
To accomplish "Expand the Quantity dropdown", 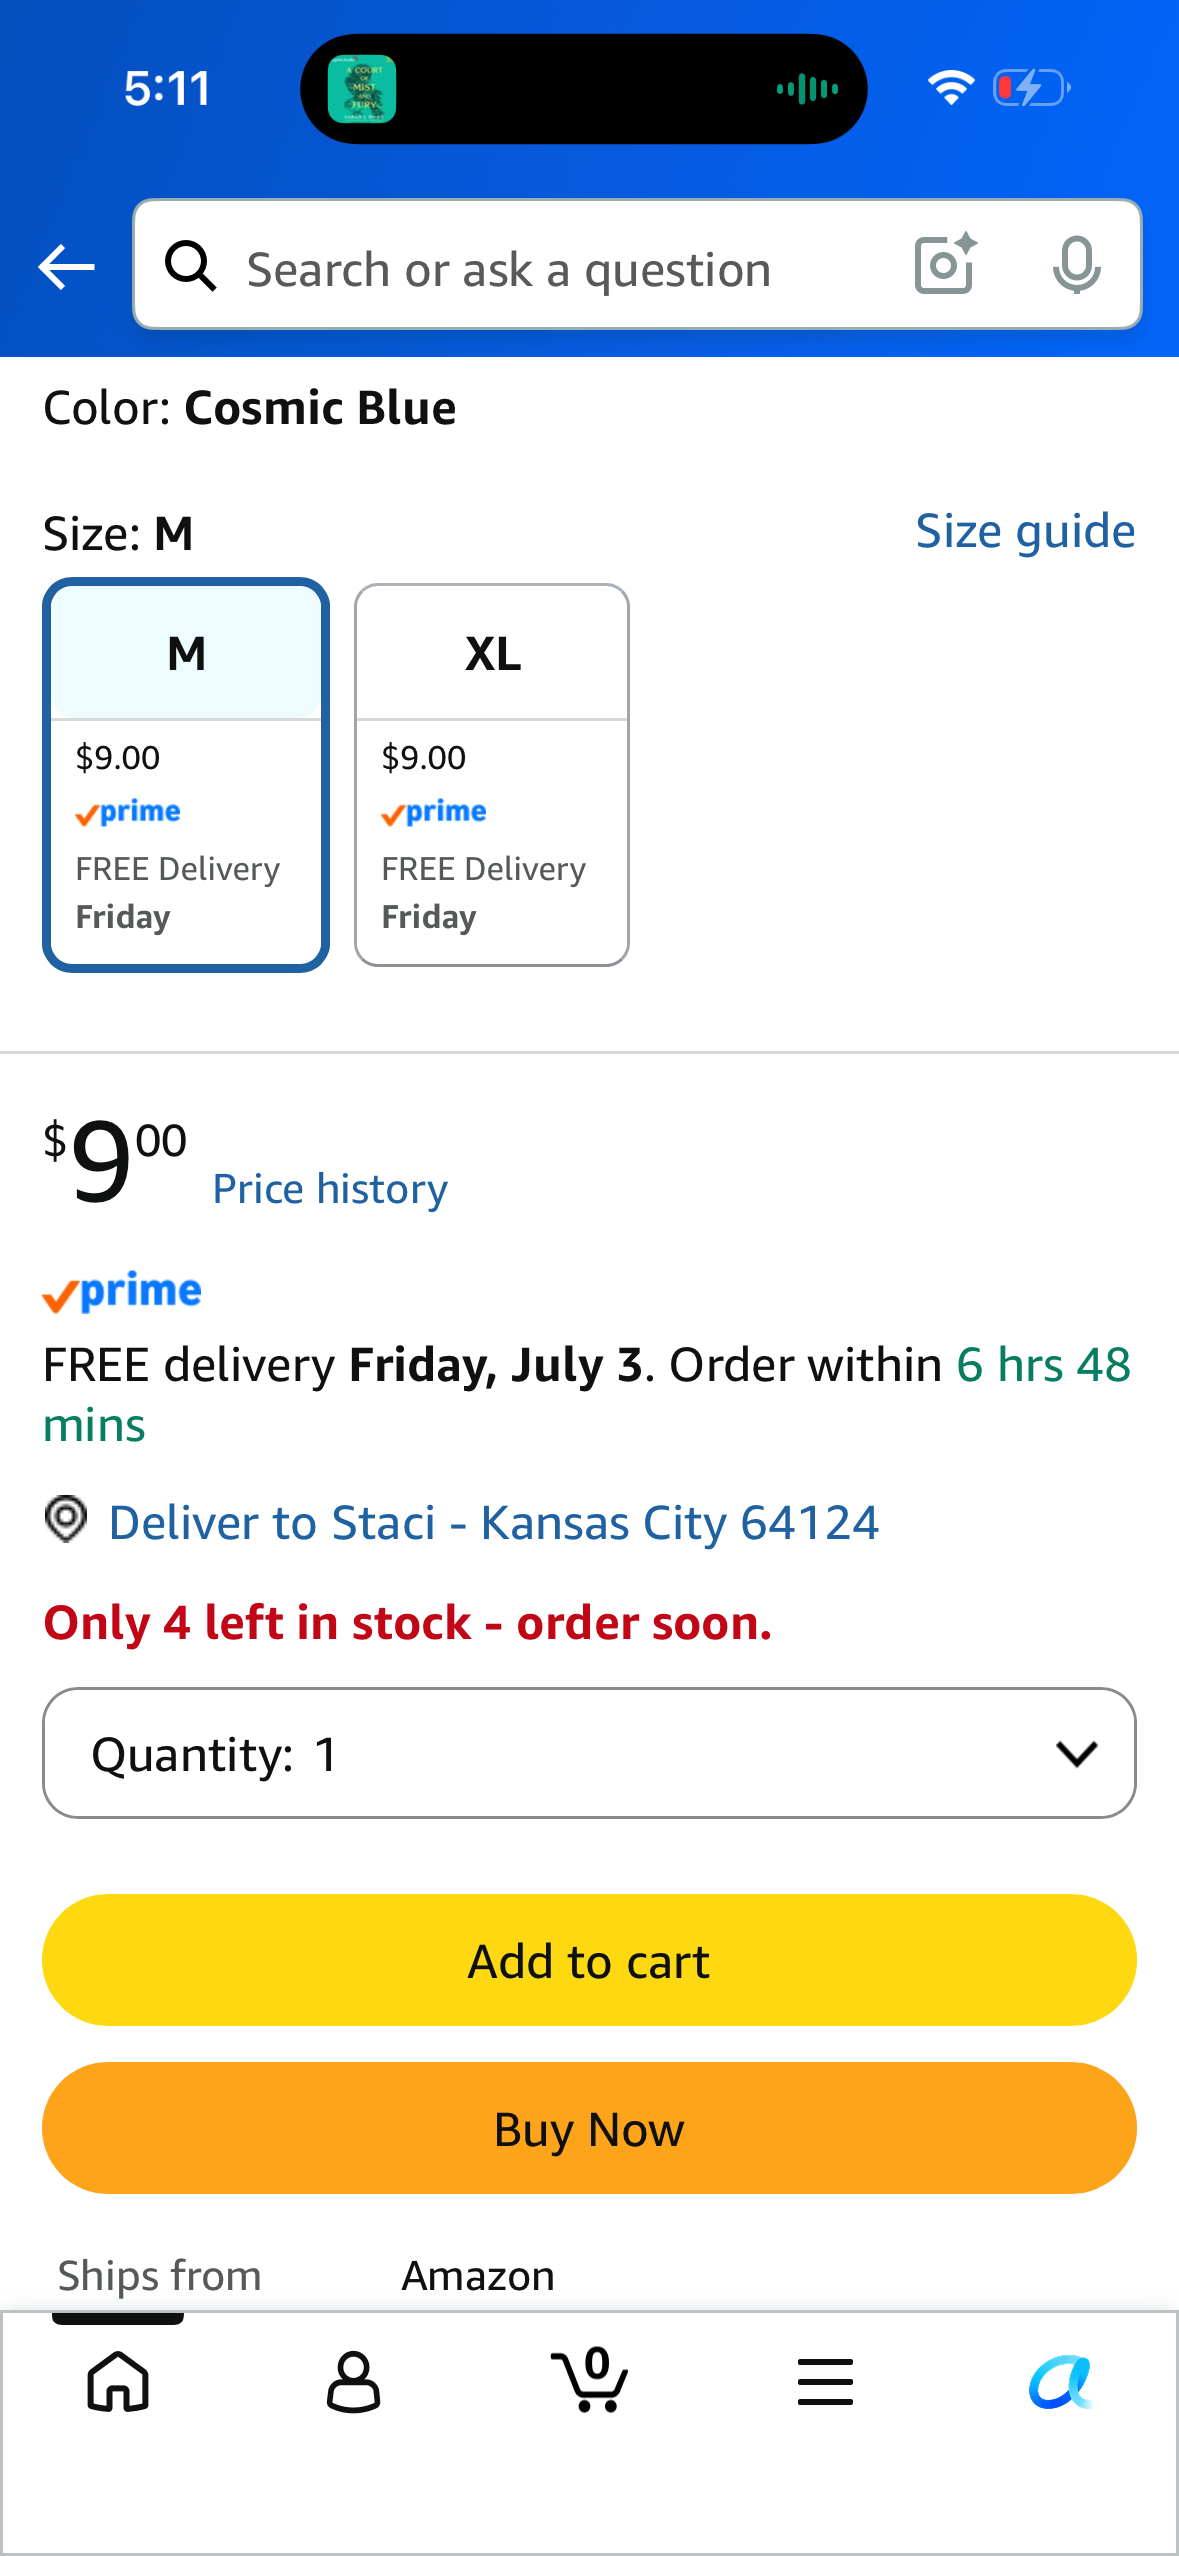I will pos(589,1753).
